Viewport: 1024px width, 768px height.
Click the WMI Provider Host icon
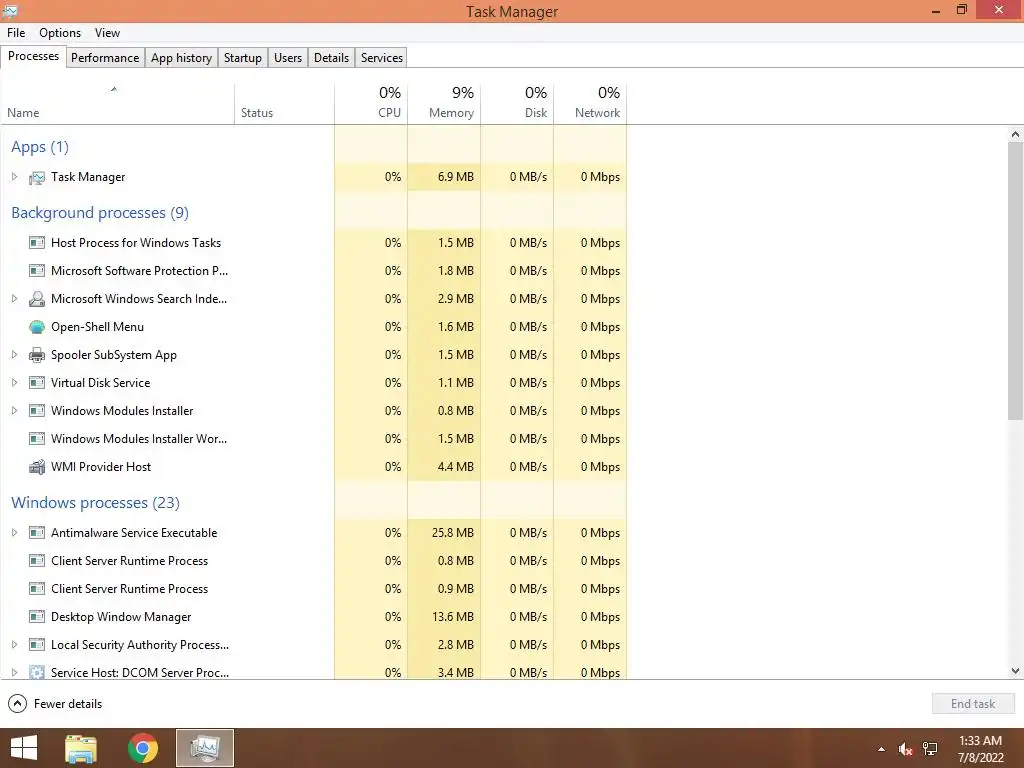37,468
